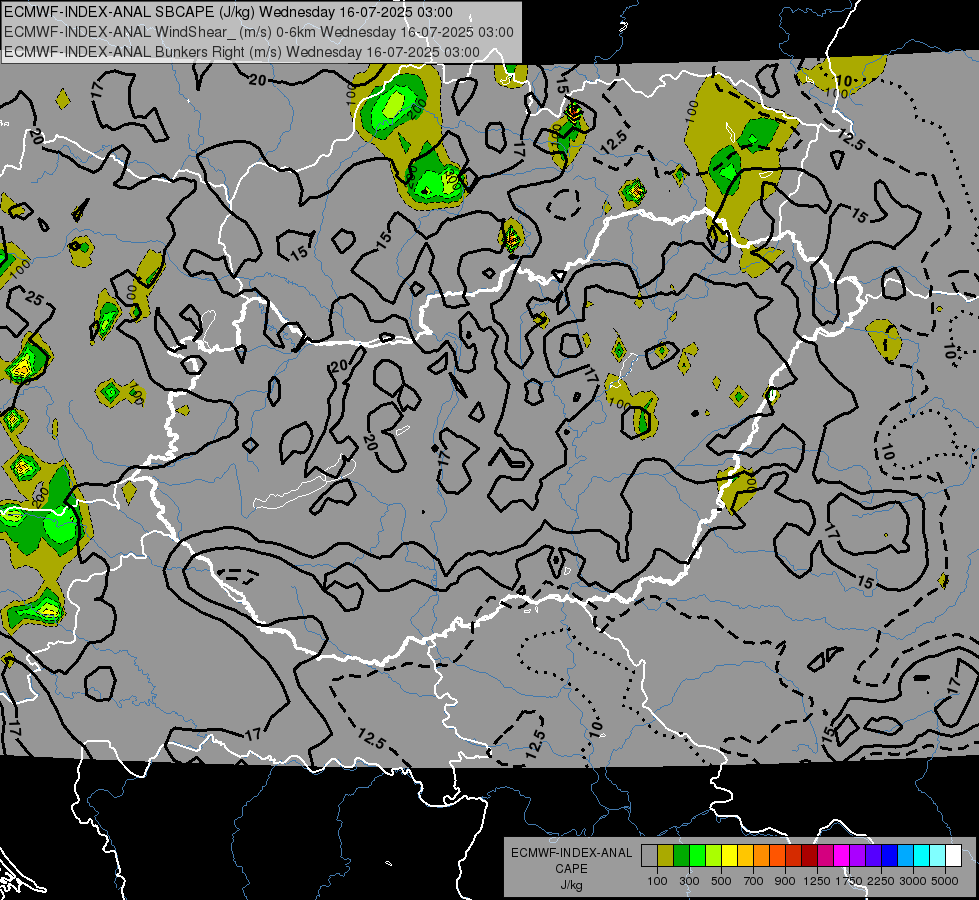The image size is (979, 900).
Task: Pick the cyan swatch right of 3000 tick
Action: 922,856
